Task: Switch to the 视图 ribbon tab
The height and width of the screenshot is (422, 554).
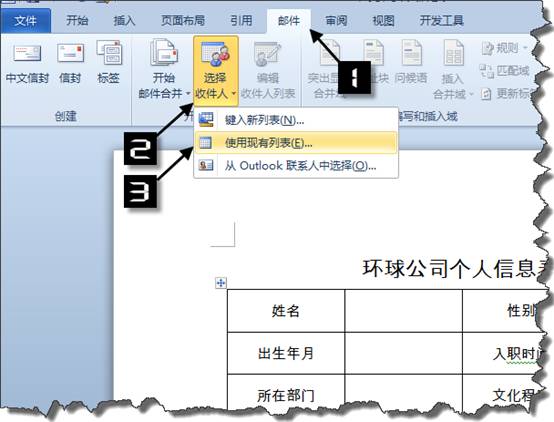Action: (x=383, y=20)
